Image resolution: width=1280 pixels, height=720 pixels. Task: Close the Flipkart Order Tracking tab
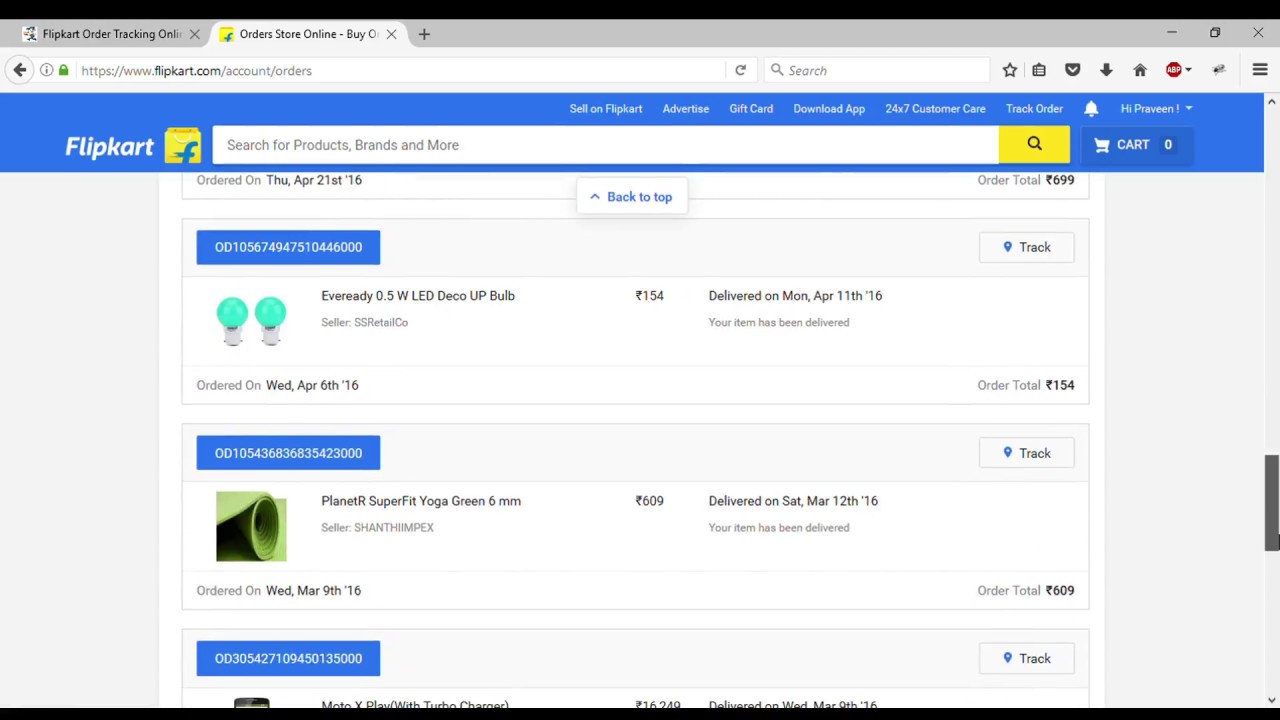(195, 34)
